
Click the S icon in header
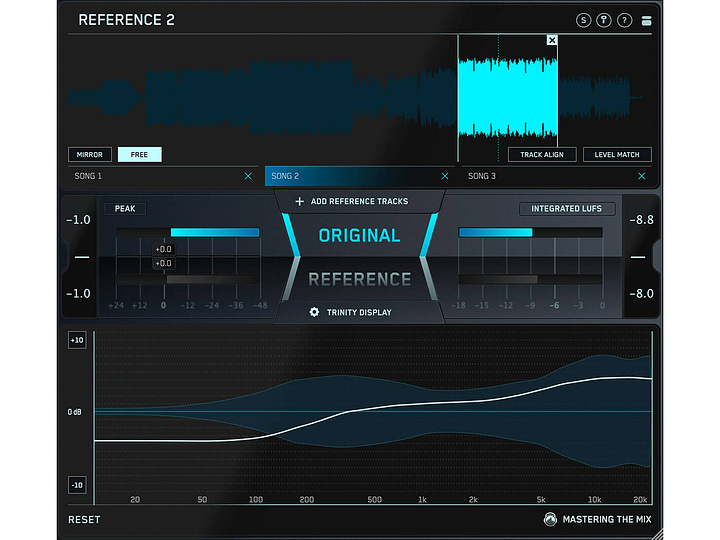[583, 20]
